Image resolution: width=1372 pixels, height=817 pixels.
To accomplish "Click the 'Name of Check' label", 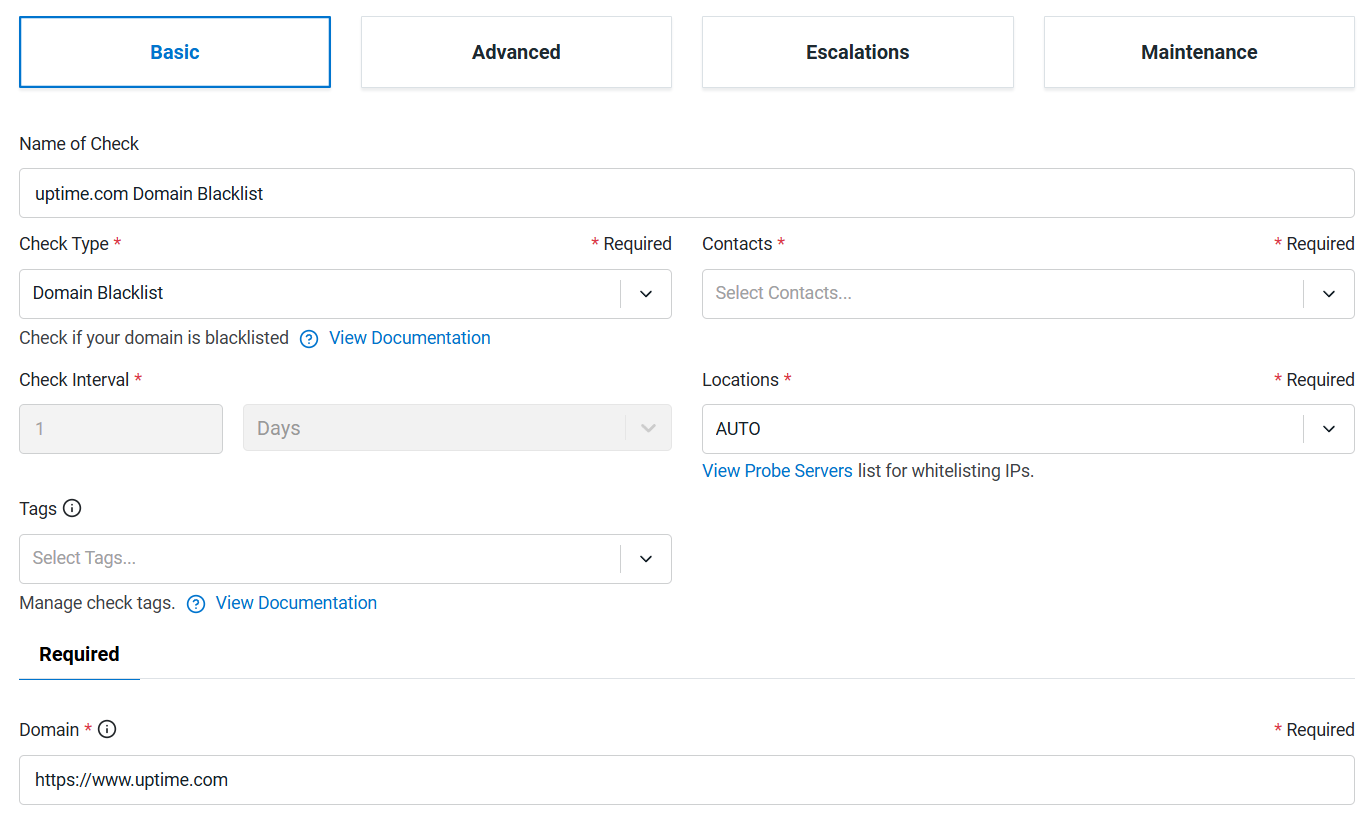I will 79,144.
